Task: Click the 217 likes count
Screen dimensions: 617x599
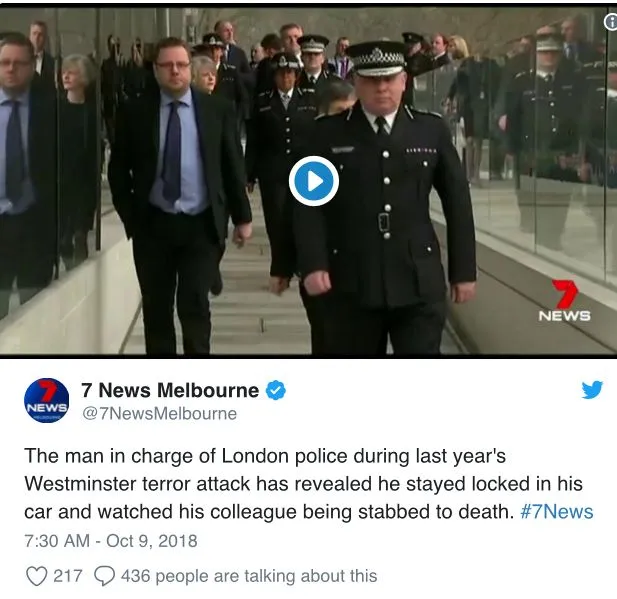Action: pyautogui.click(x=68, y=576)
